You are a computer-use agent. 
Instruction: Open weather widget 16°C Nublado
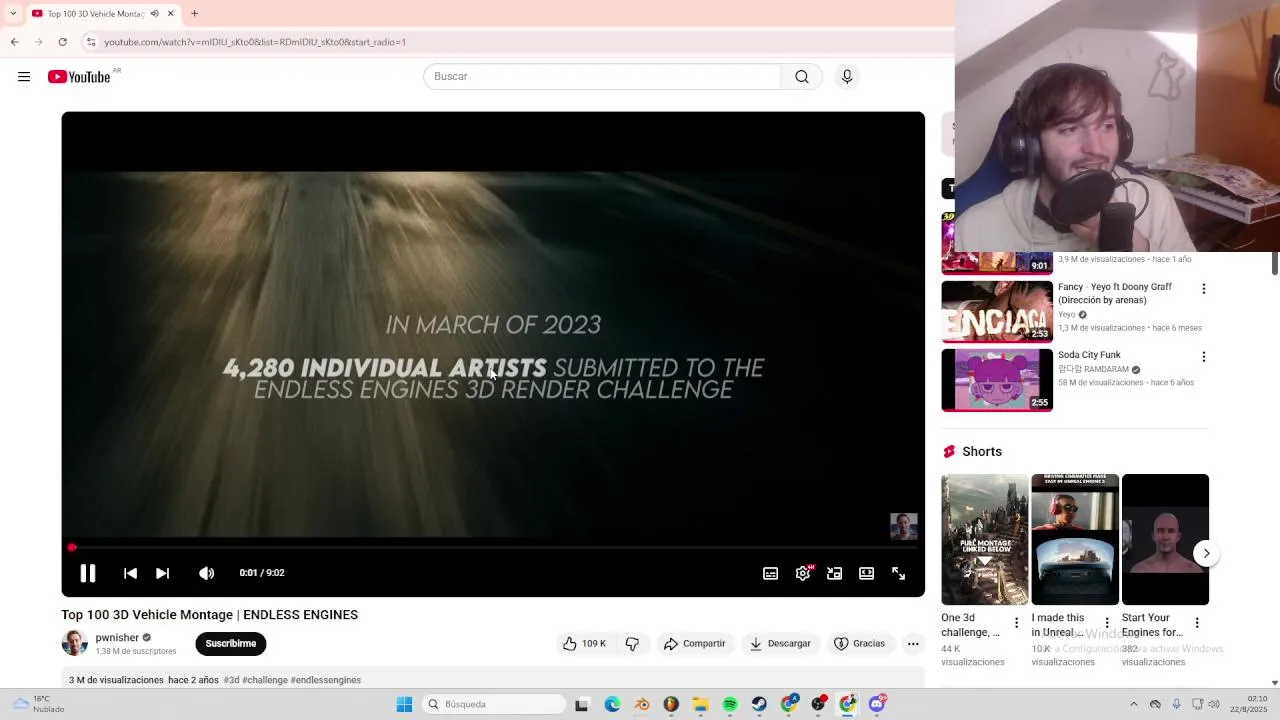pyautogui.click(x=38, y=704)
